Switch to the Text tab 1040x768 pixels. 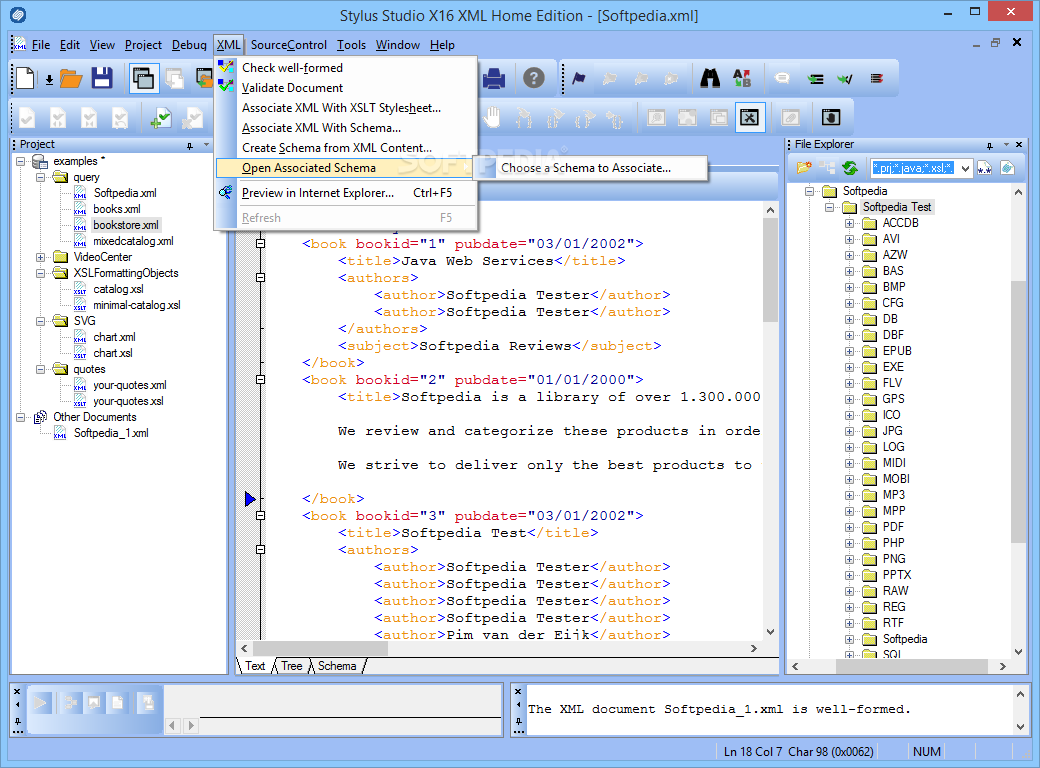pyautogui.click(x=255, y=666)
